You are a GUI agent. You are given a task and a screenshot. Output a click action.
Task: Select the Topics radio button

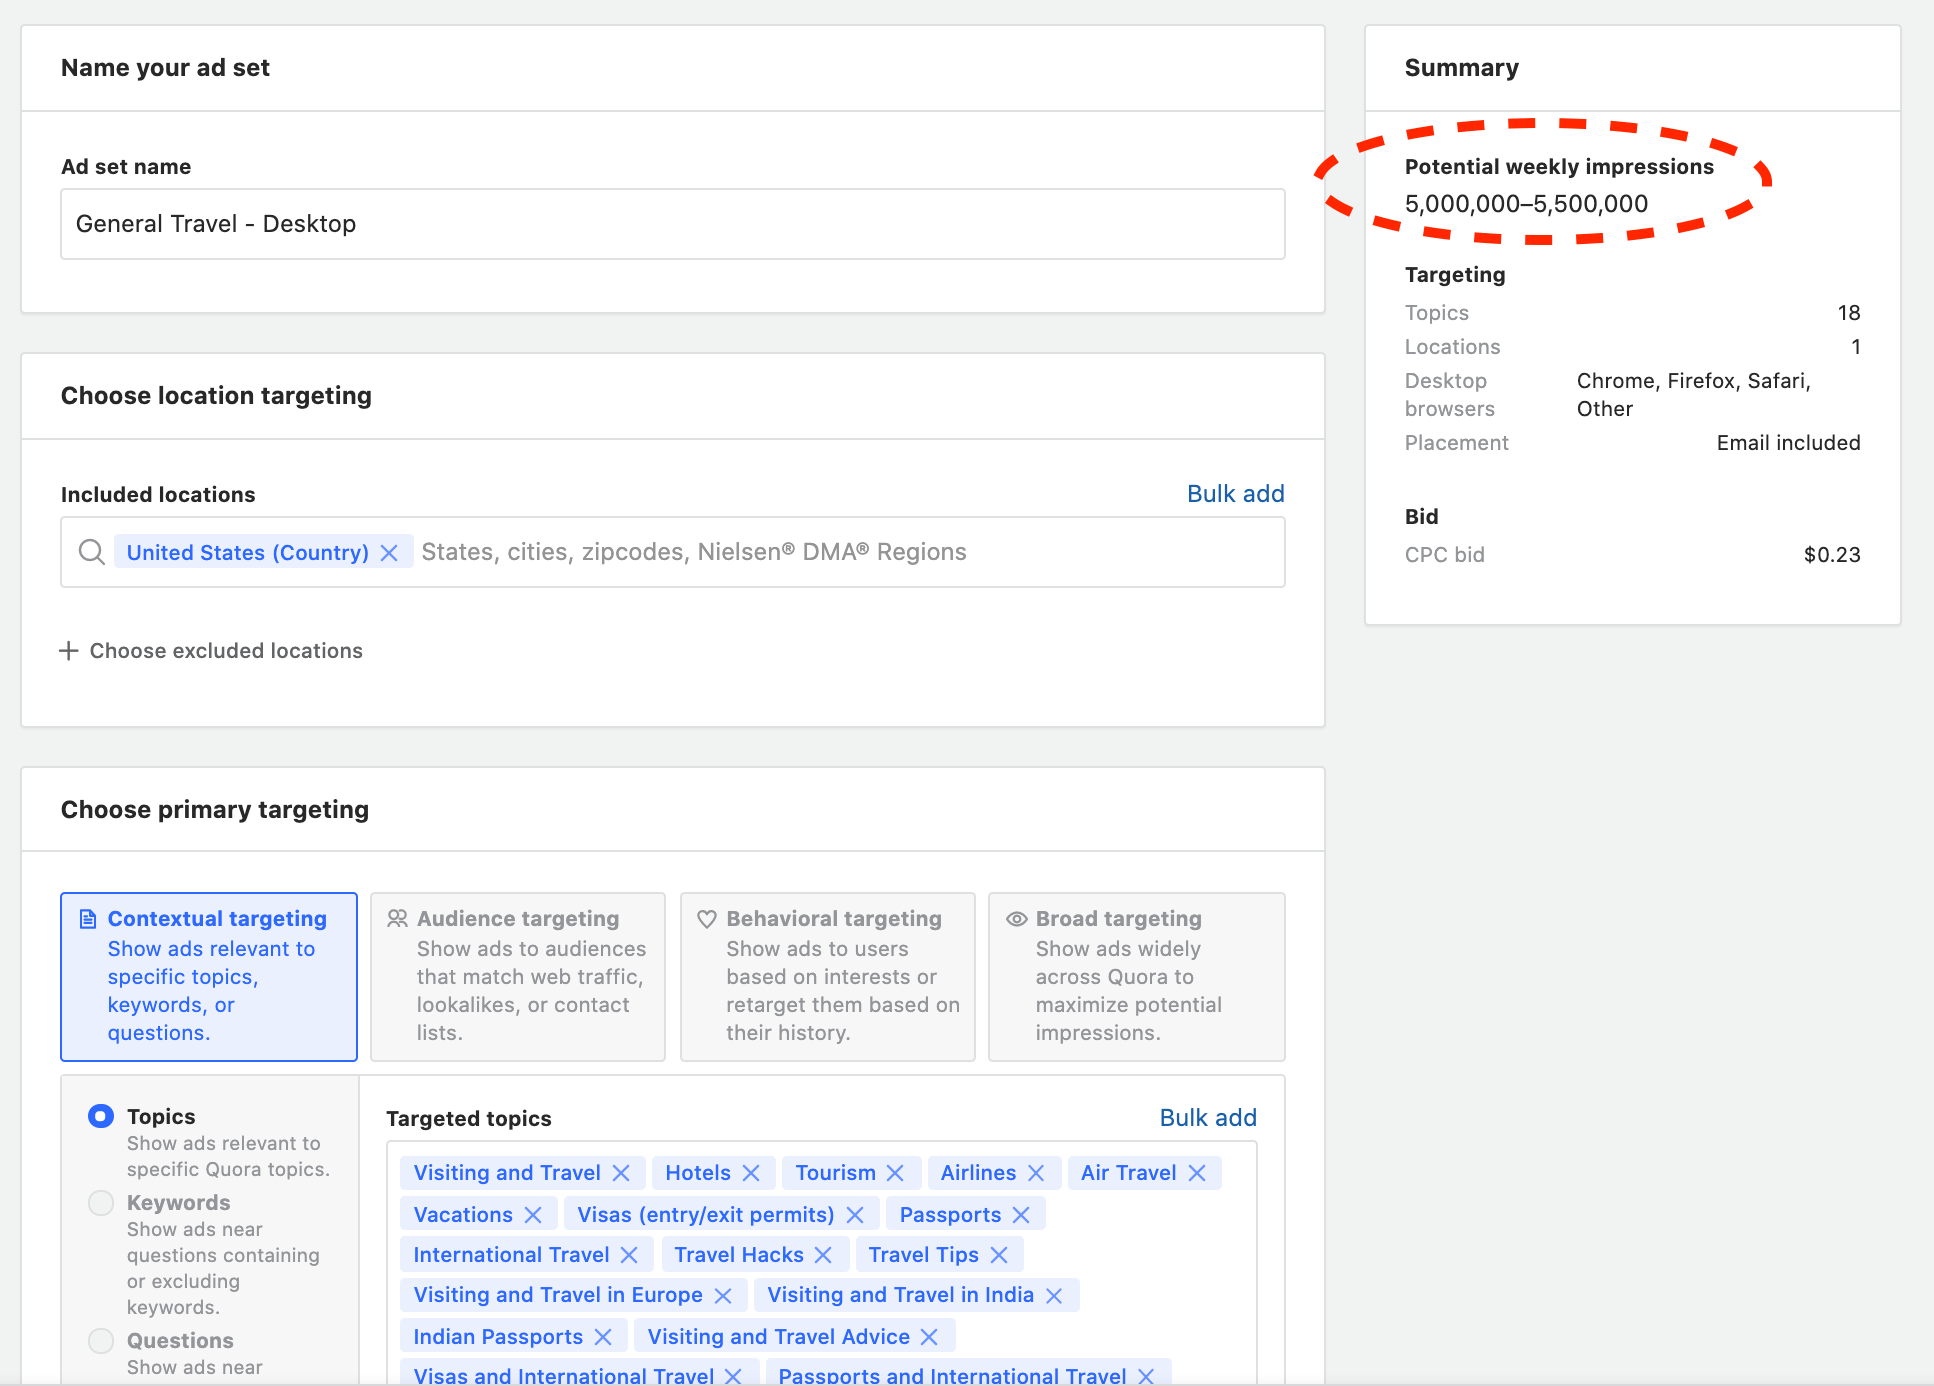tap(101, 1116)
